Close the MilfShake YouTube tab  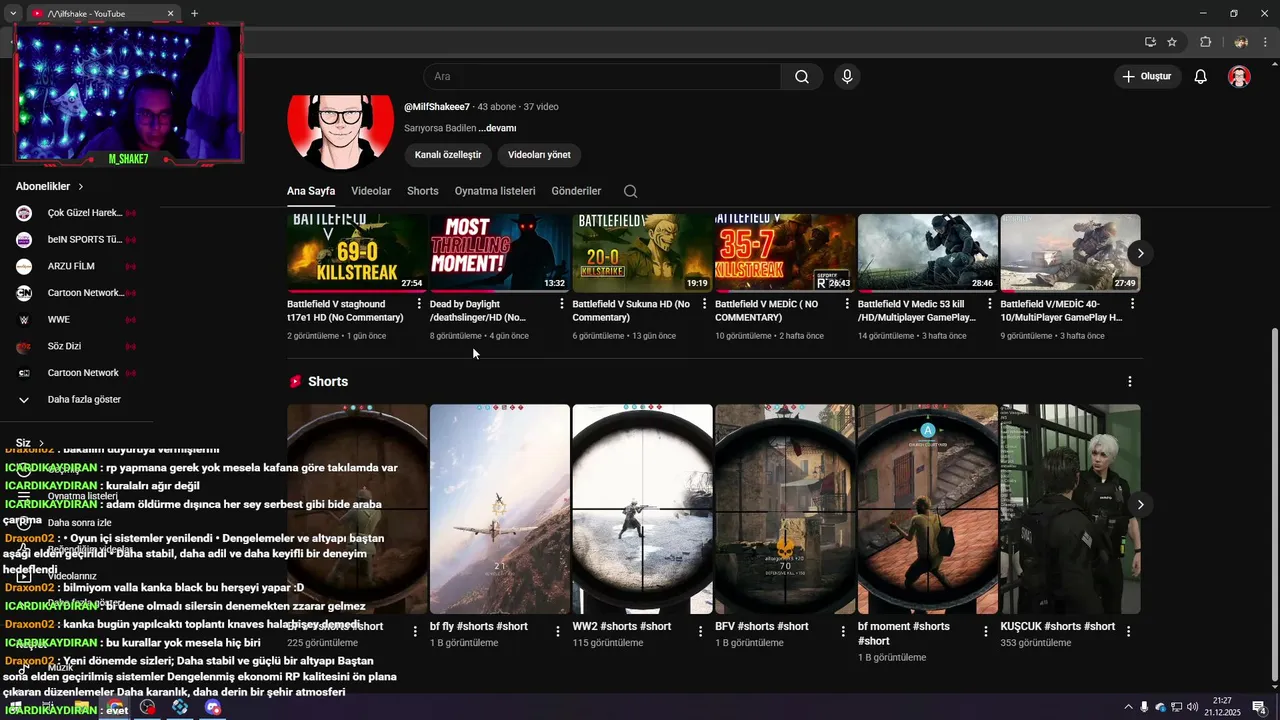(170, 14)
